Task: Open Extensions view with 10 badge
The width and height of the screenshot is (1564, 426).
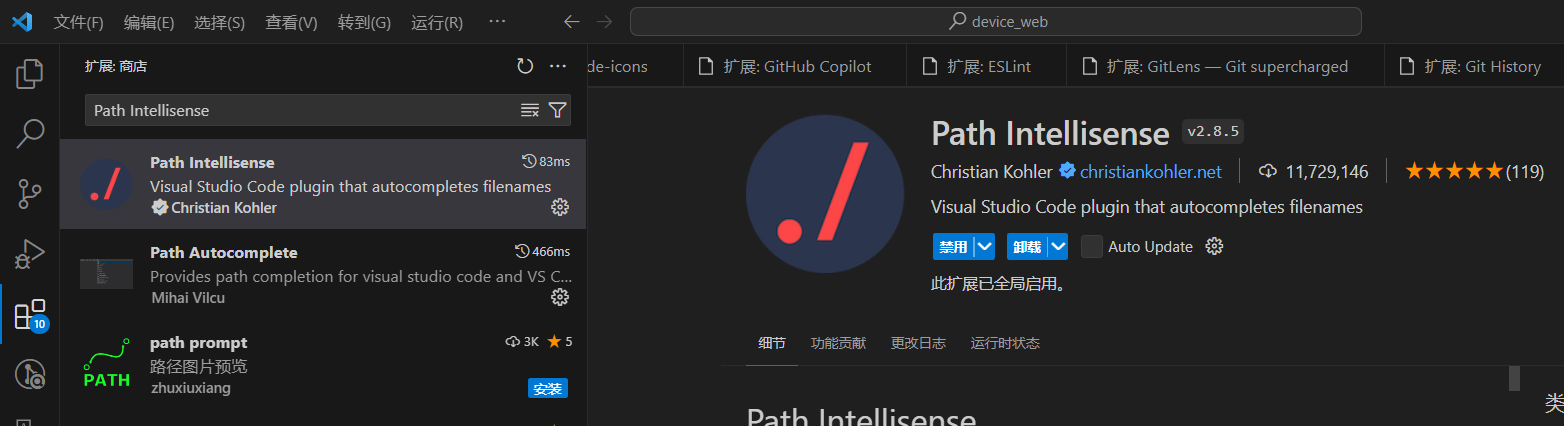Action: coord(30,314)
